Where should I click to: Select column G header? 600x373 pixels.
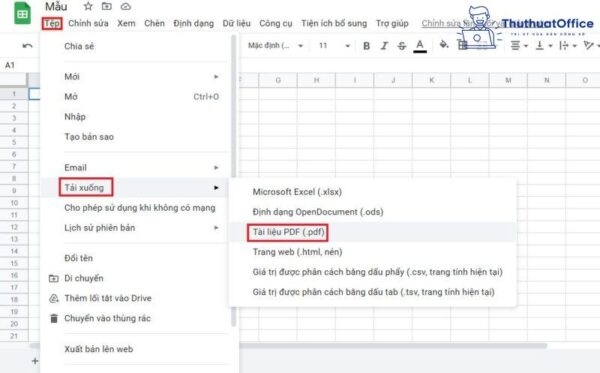pyautogui.click(x=278, y=80)
